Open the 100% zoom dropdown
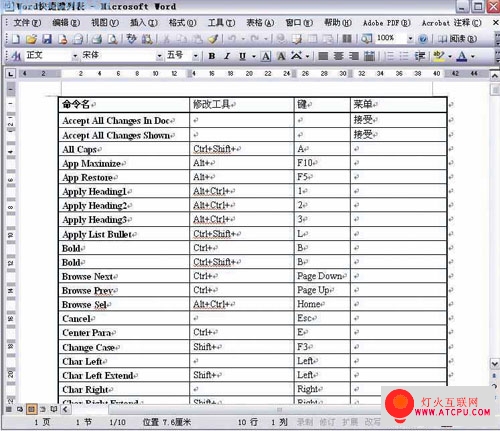This screenshot has height=431, width=500. 410,39
